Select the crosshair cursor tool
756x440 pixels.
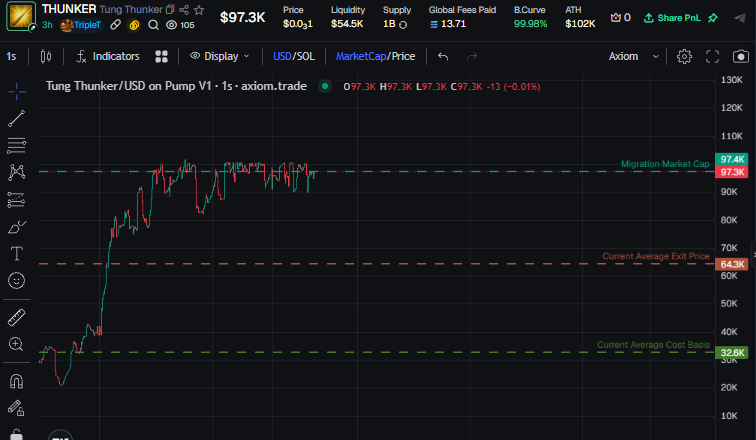click(x=16, y=92)
